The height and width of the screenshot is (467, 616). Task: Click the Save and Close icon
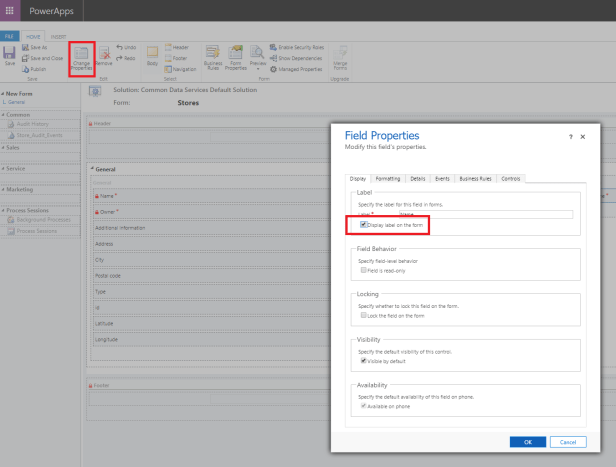tap(26, 59)
